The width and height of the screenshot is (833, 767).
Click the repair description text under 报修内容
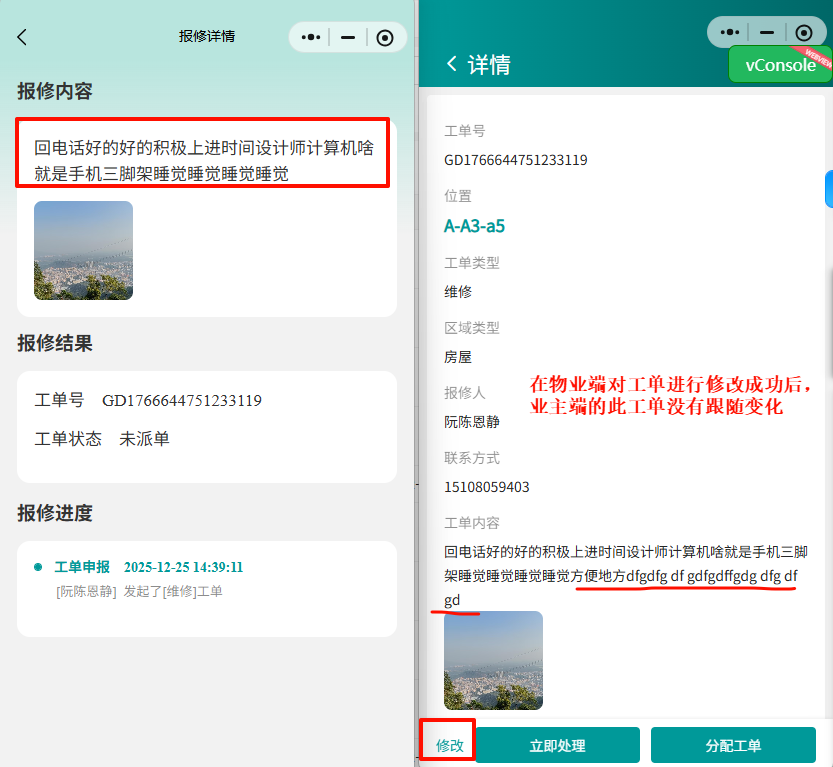coord(203,161)
